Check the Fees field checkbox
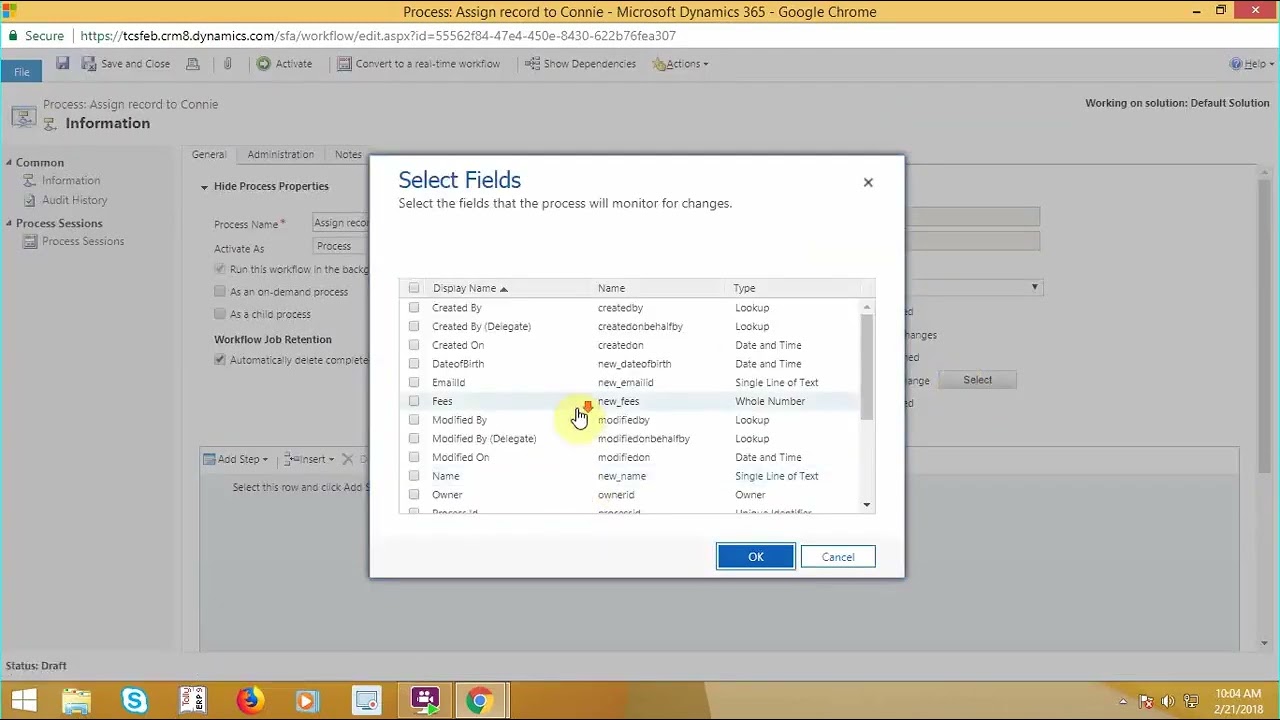The image size is (1280, 720). 414,401
